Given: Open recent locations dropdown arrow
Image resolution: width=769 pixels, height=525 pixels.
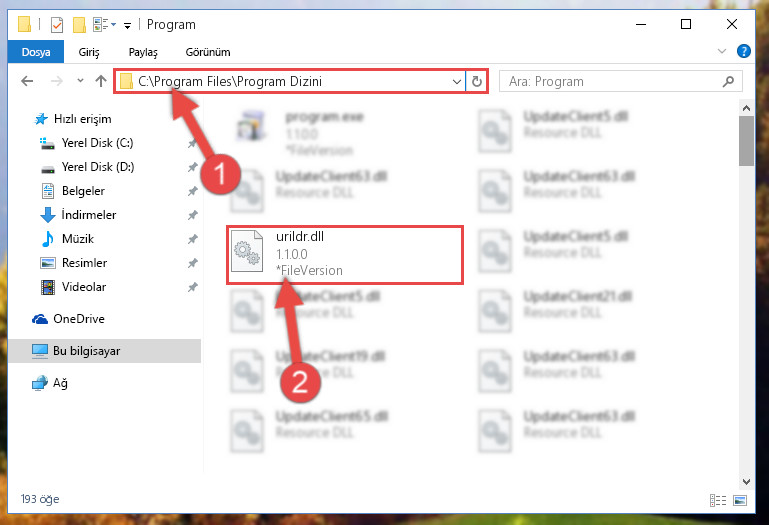Looking at the screenshot, I should (80, 81).
